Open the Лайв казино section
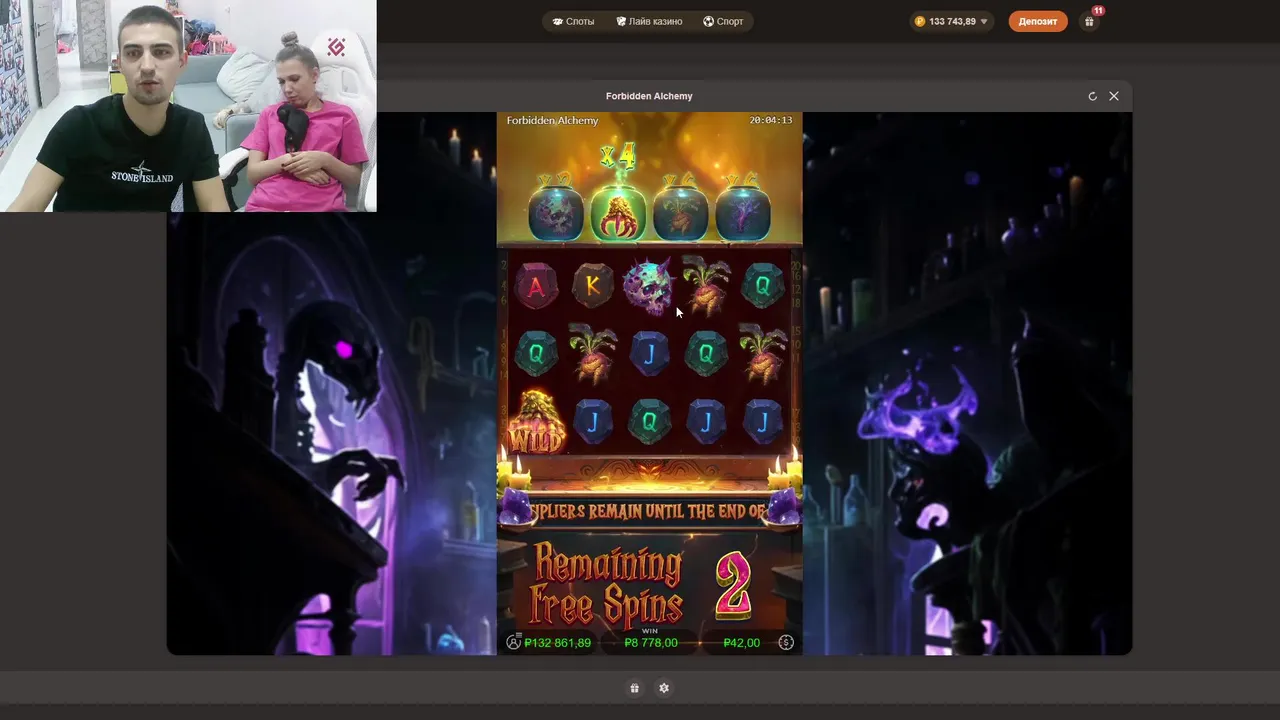The width and height of the screenshot is (1280, 720). coord(649,21)
